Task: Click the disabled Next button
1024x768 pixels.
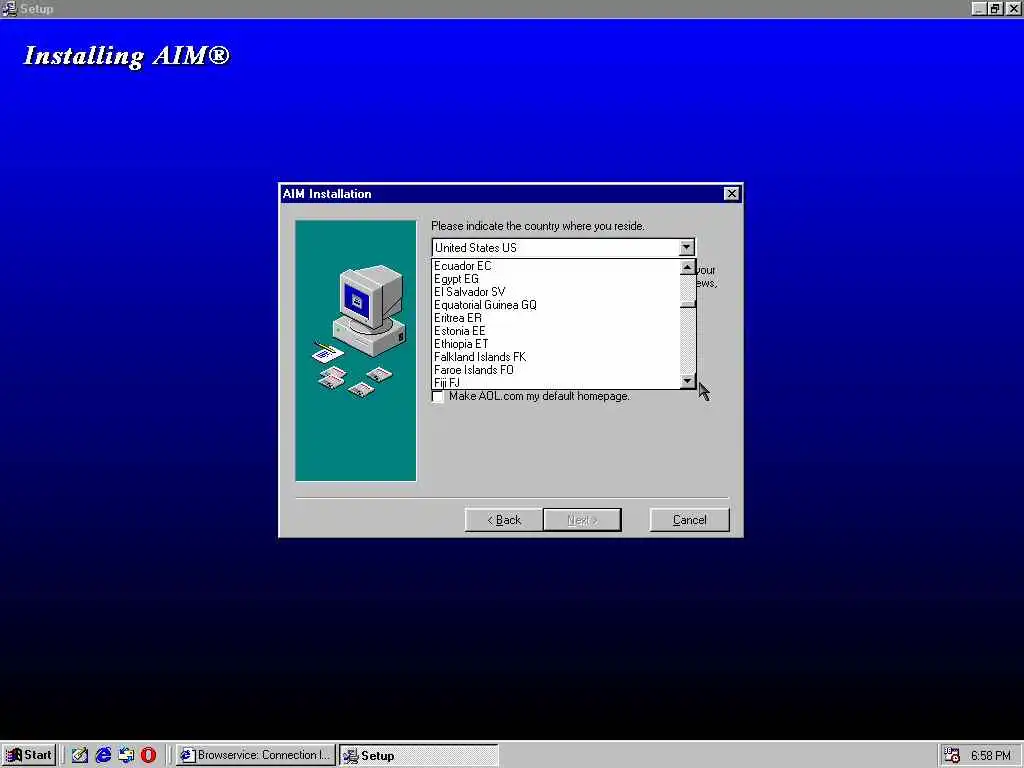Action: pyautogui.click(x=582, y=520)
